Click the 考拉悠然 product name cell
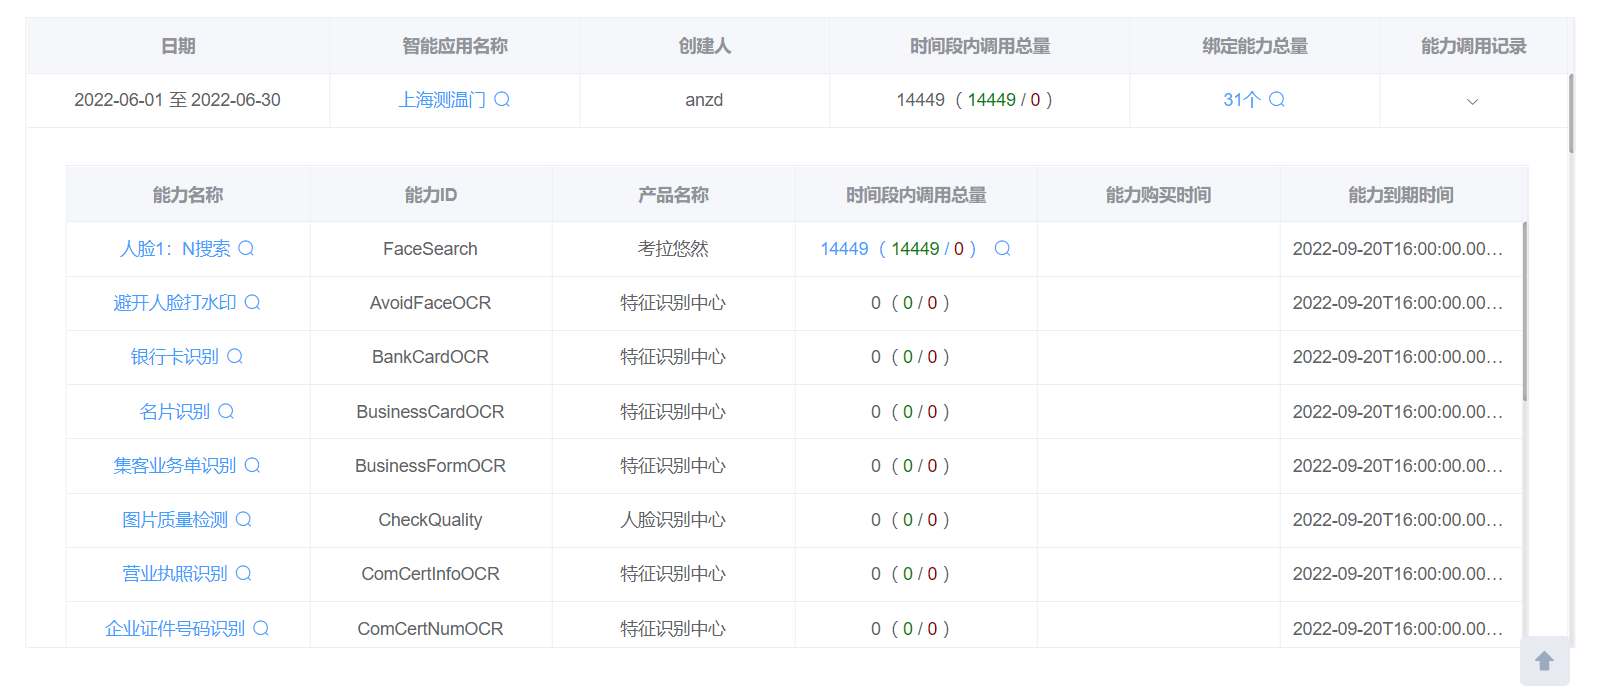The height and width of the screenshot is (693, 1609). tap(674, 249)
